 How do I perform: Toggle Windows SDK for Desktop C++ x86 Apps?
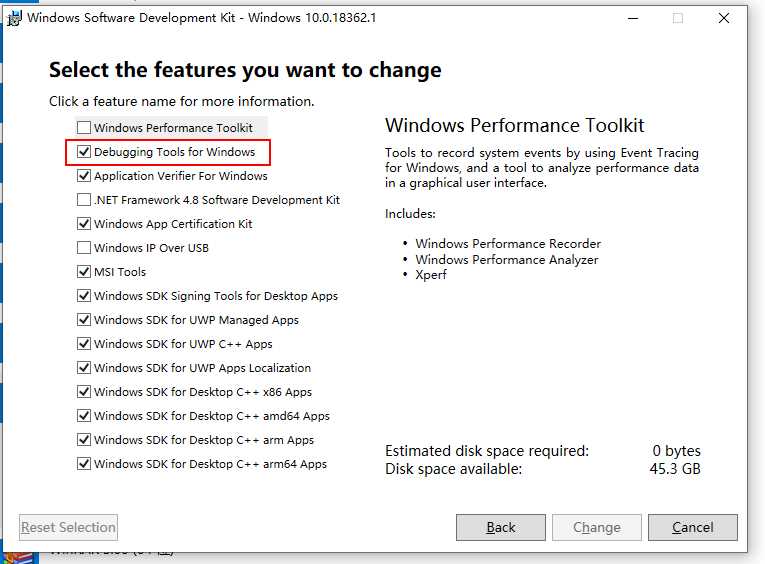[84, 392]
